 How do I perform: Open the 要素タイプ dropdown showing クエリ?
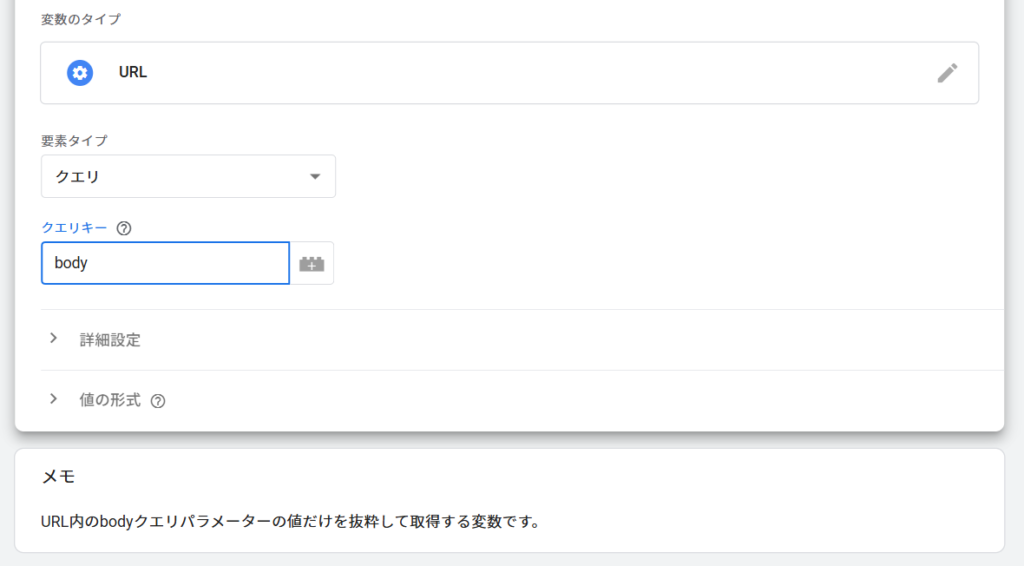pyautogui.click(x=188, y=176)
